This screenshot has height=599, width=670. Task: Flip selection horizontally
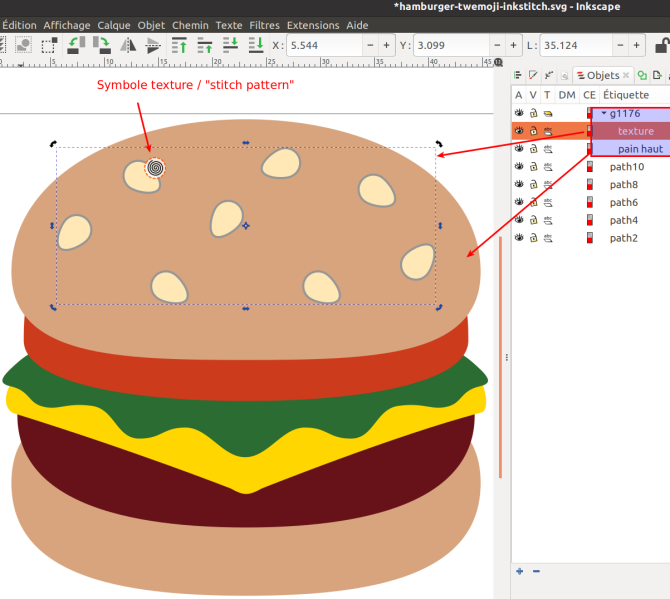pos(128,45)
